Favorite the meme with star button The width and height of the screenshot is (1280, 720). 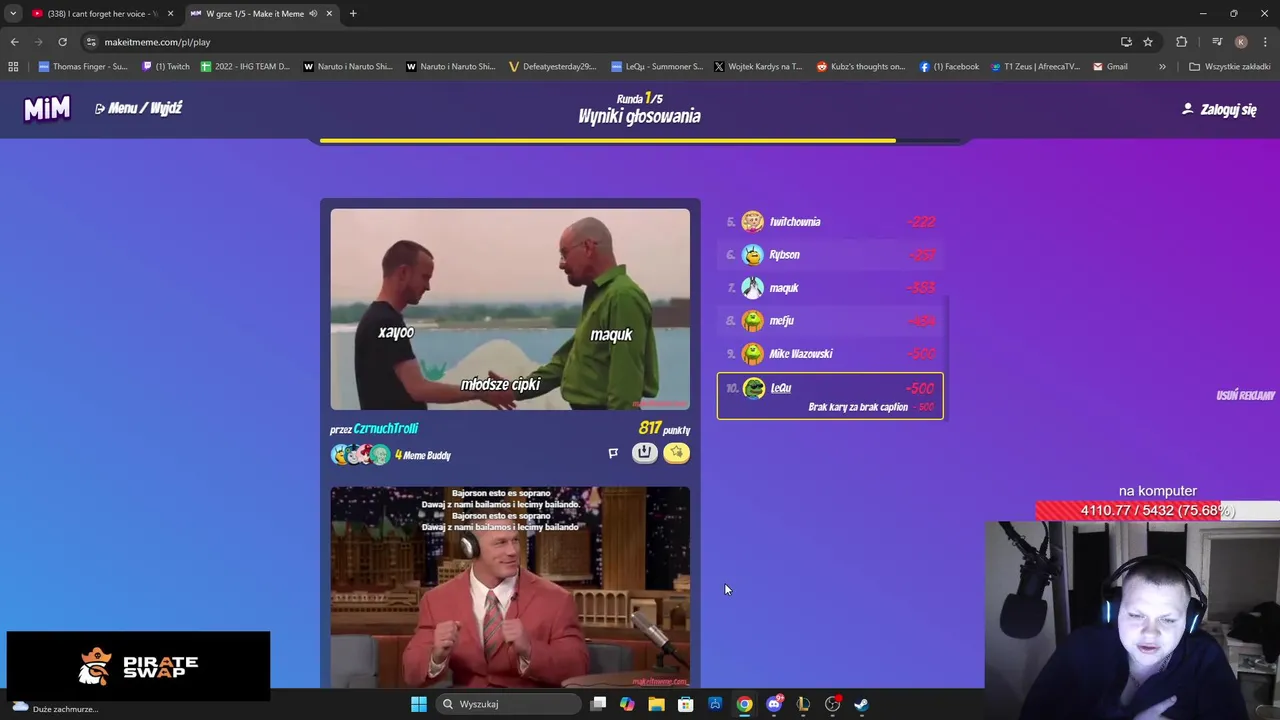[x=676, y=453]
